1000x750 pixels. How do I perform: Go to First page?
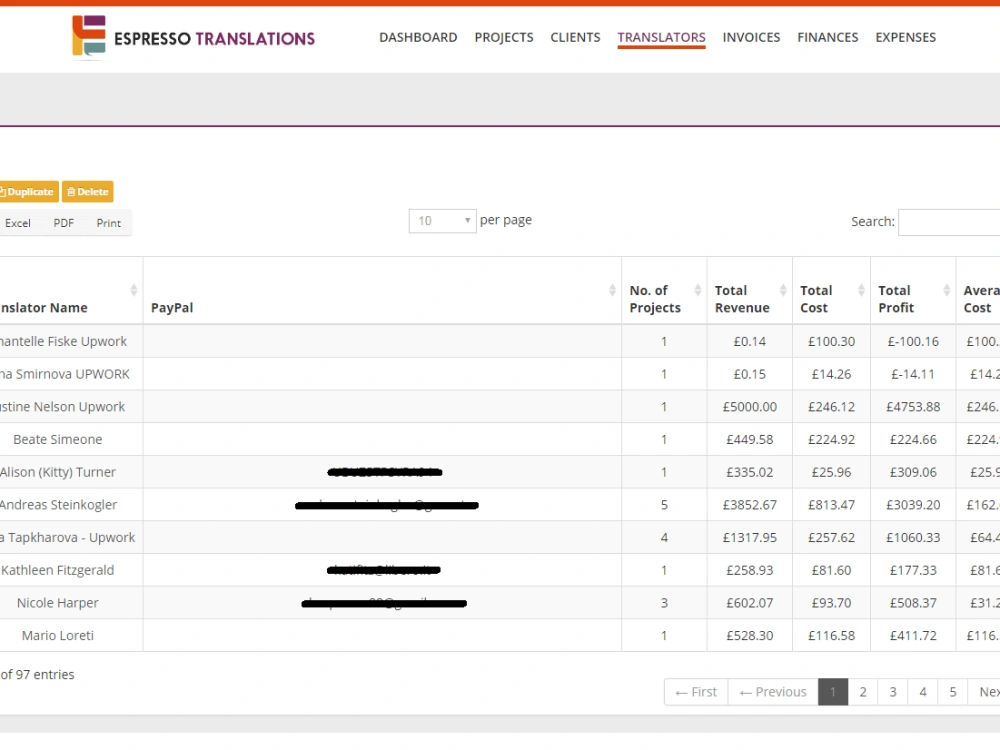coord(696,692)
